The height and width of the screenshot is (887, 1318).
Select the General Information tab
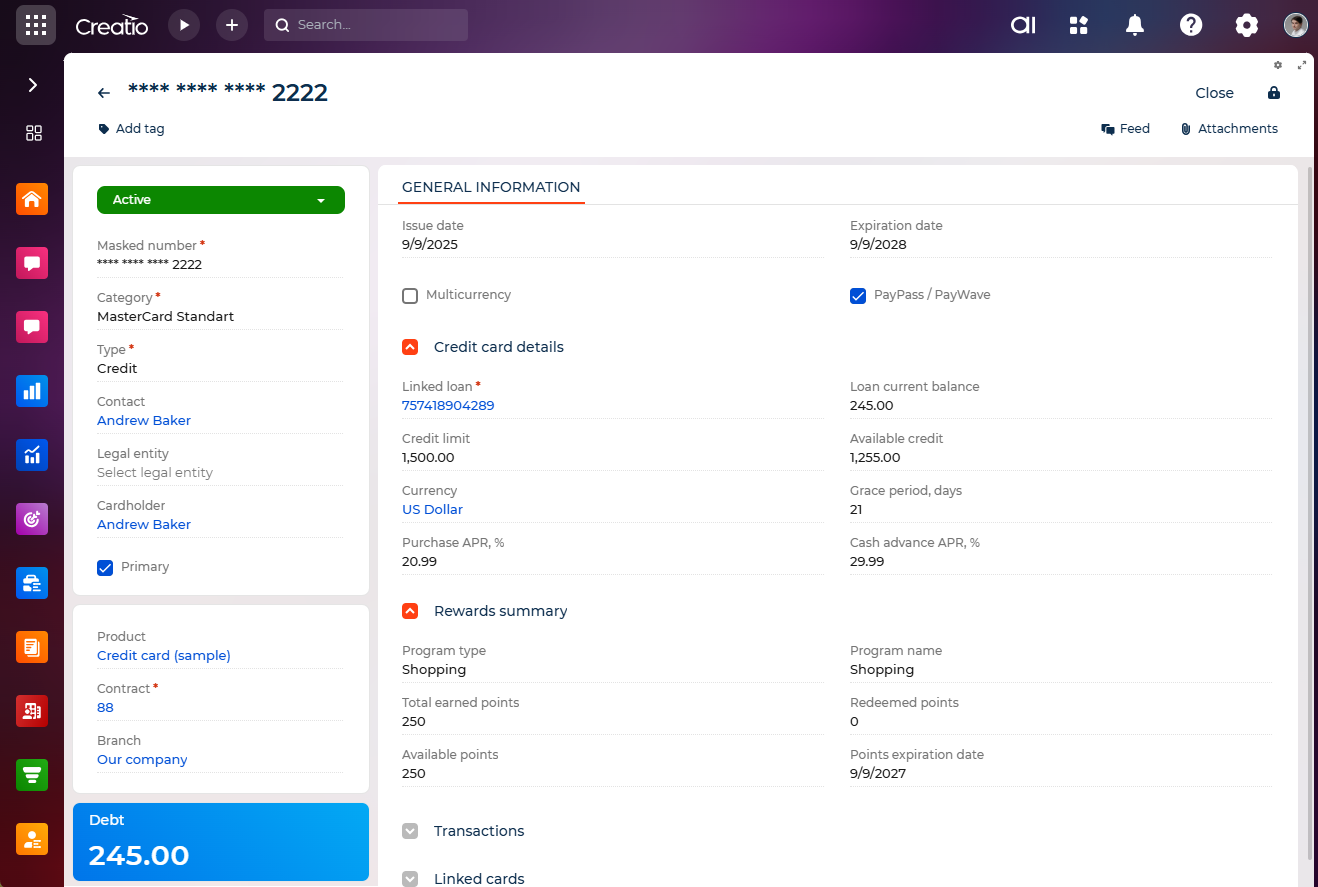(x=491, y=187)
